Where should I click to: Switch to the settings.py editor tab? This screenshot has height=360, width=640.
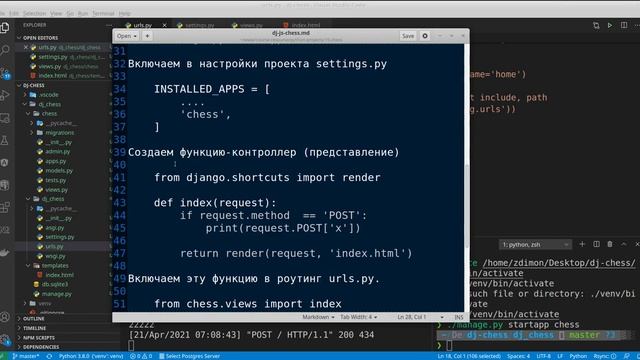[200, 25]
